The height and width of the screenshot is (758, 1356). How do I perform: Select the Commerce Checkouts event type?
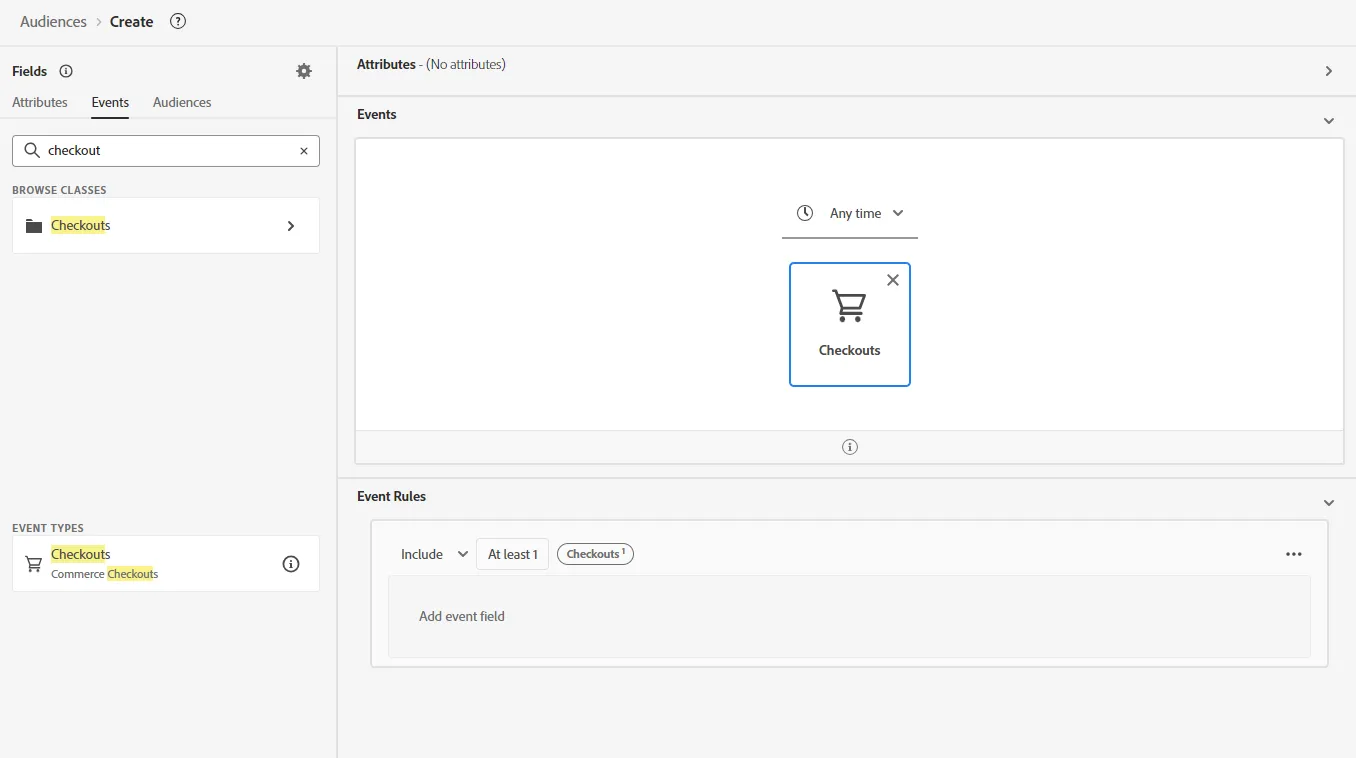[166, 564]
